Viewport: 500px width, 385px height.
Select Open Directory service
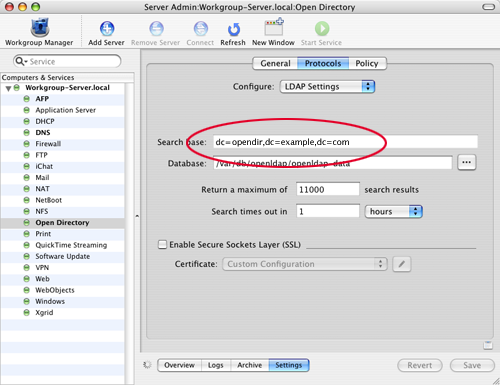(x=62, y=223)
